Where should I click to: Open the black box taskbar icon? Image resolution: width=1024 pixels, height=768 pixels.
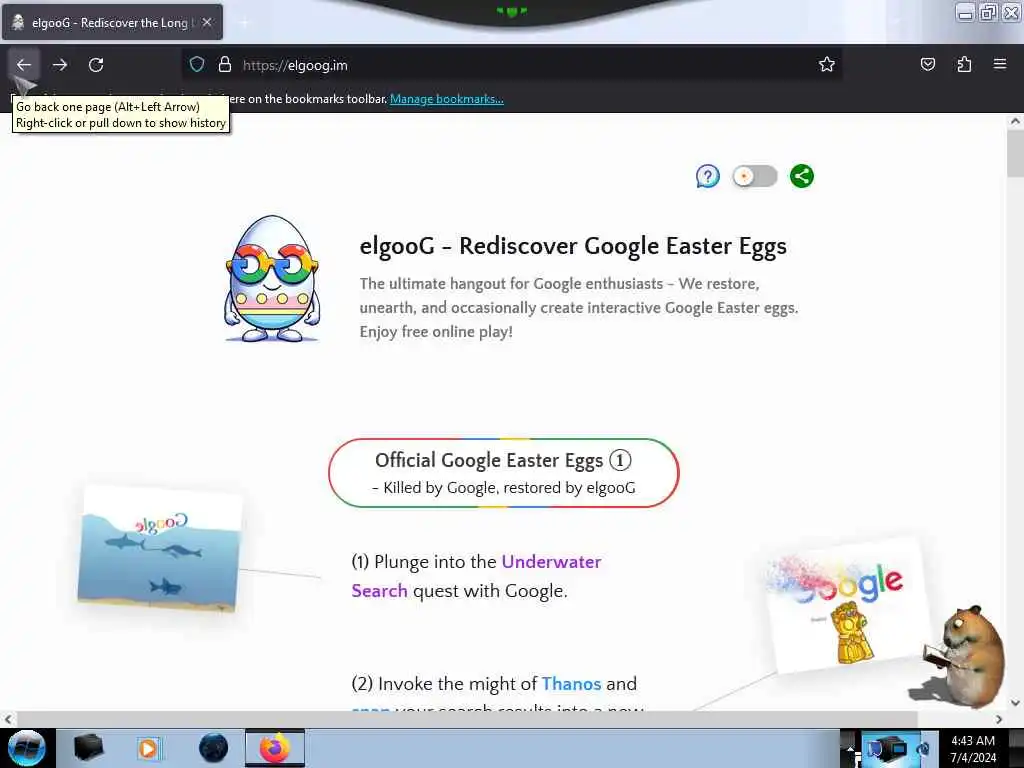coord(89,748)
